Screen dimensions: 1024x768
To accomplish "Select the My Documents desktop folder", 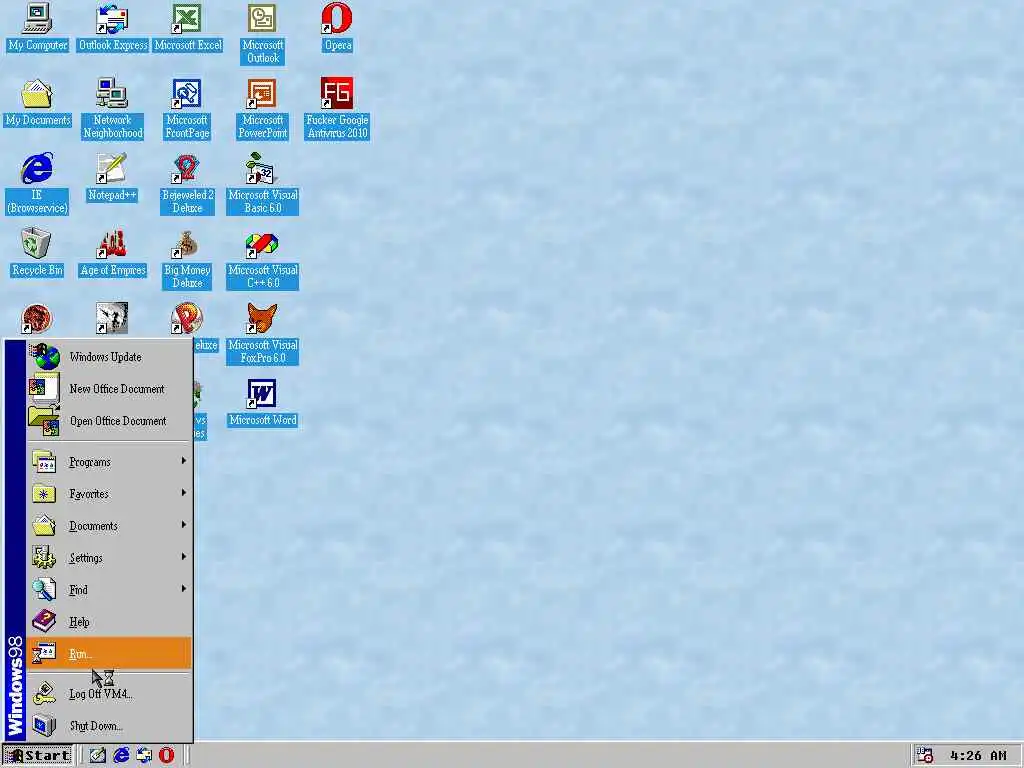I will [x=37, y=103].
